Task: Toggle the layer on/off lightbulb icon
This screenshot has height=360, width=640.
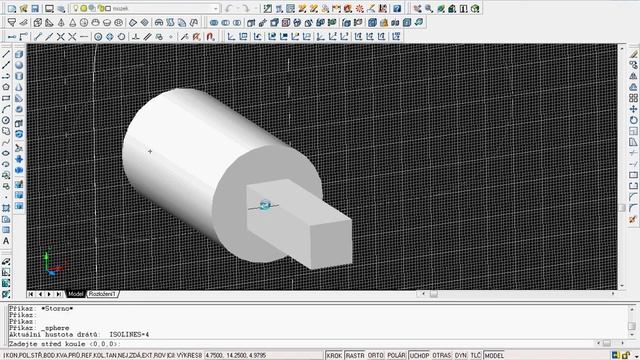Action: tap(76, 8)
